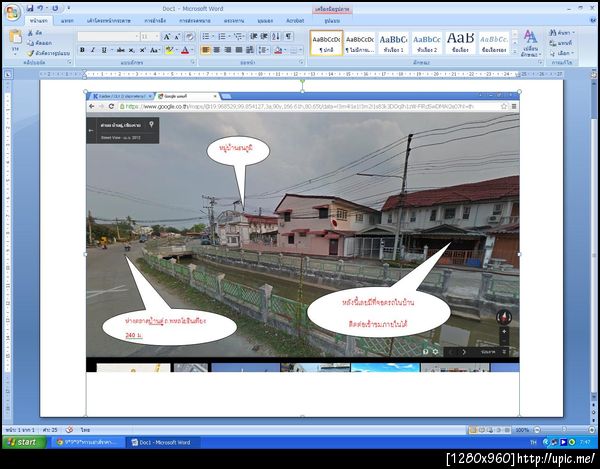Click the Windows Start button
This screenshot has width=600, height=469.
(24, 442)
